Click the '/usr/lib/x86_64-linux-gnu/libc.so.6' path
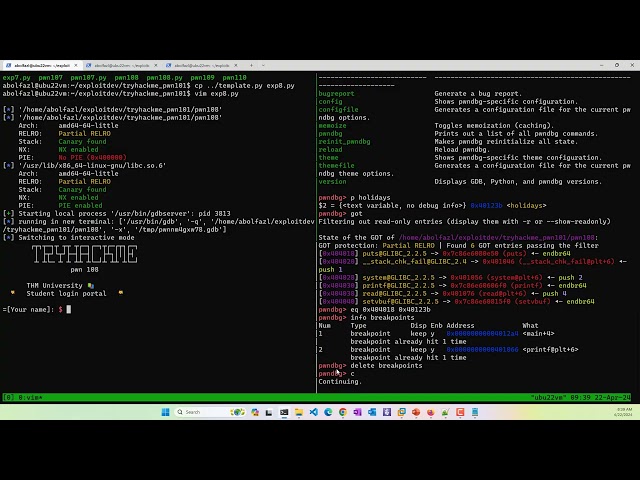The image size is (640, 480). (x=92, y=166)
